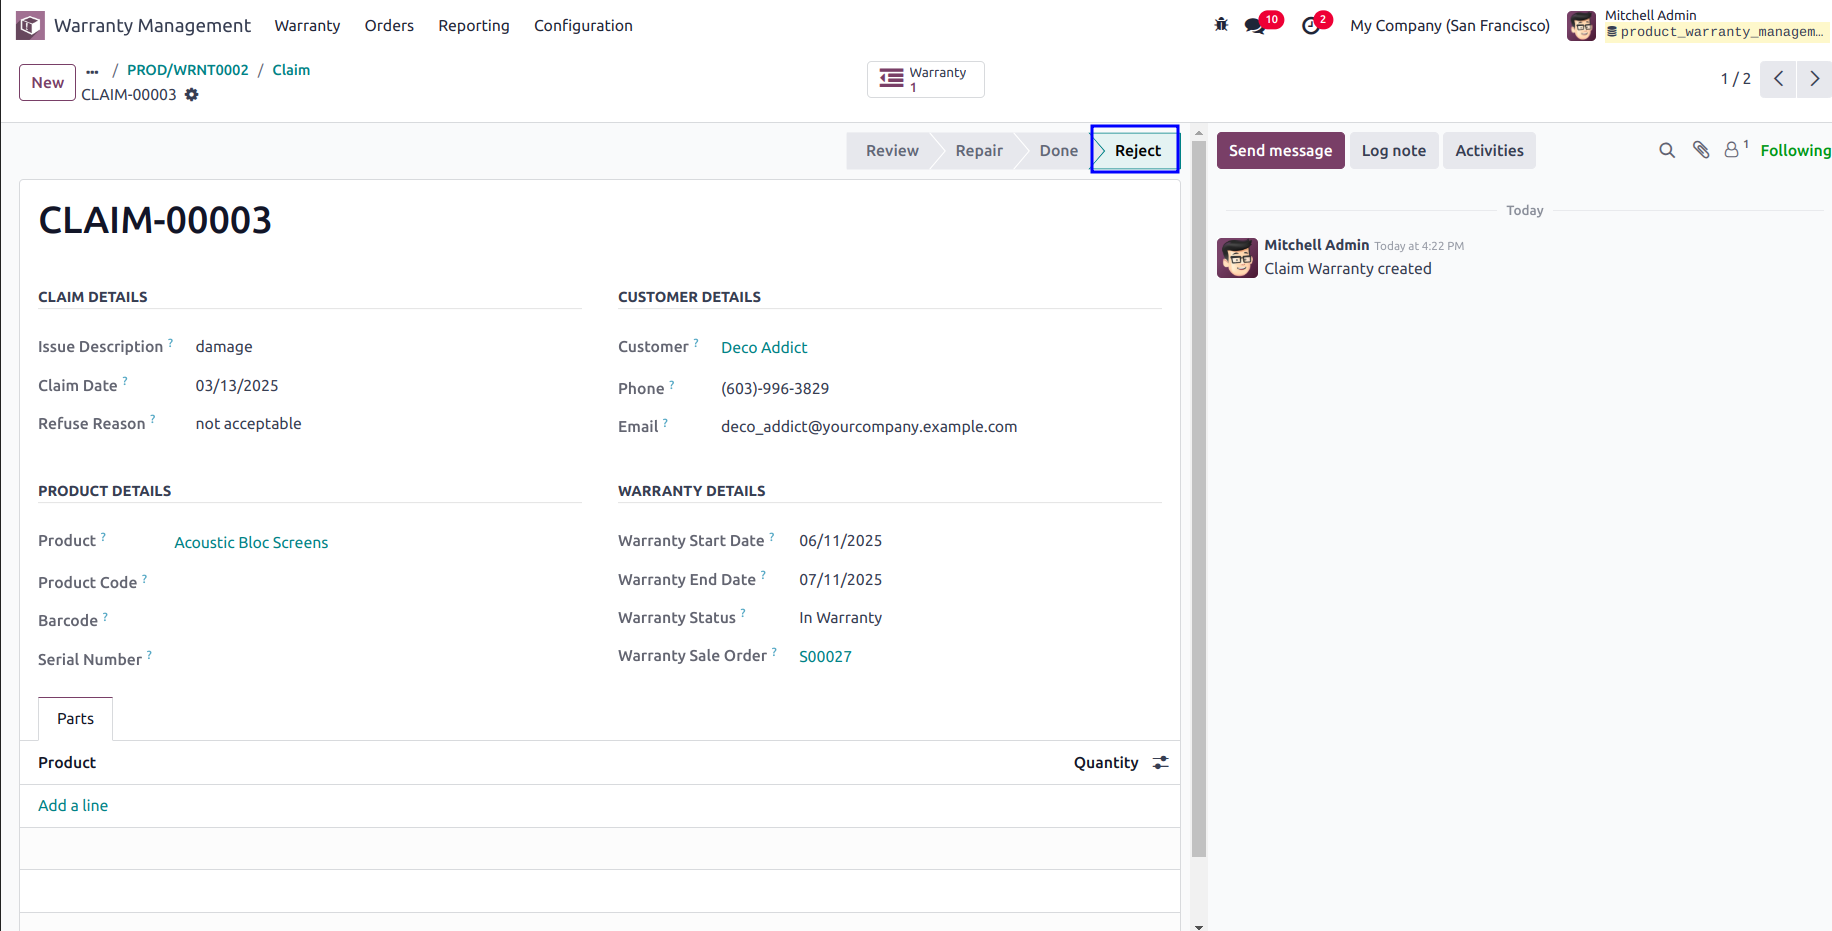Go to previous record arrow

[x=1778, y=79]
